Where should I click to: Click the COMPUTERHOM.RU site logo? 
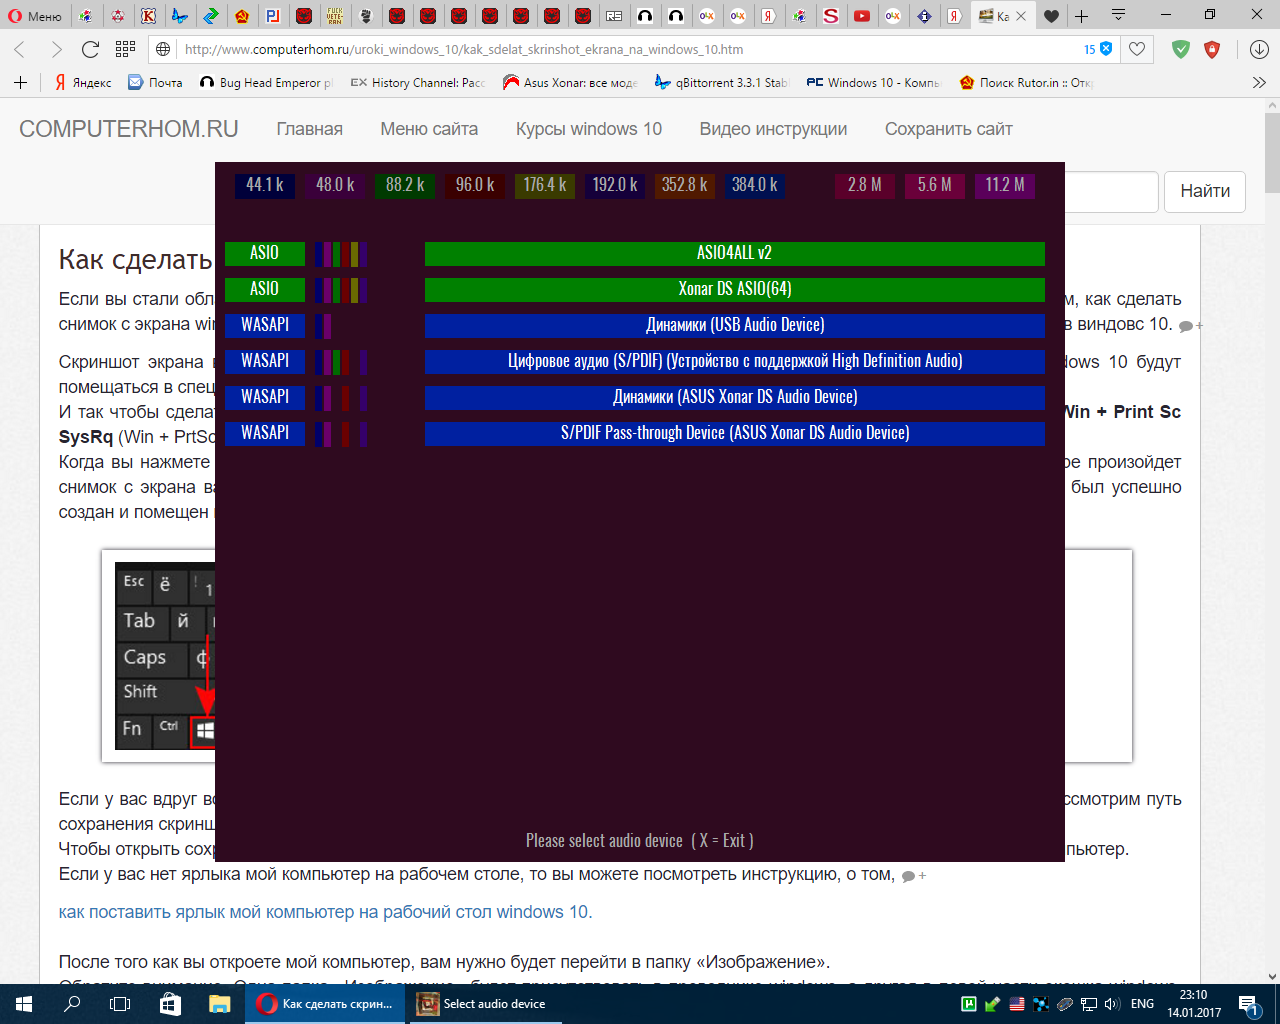(129, 129)
